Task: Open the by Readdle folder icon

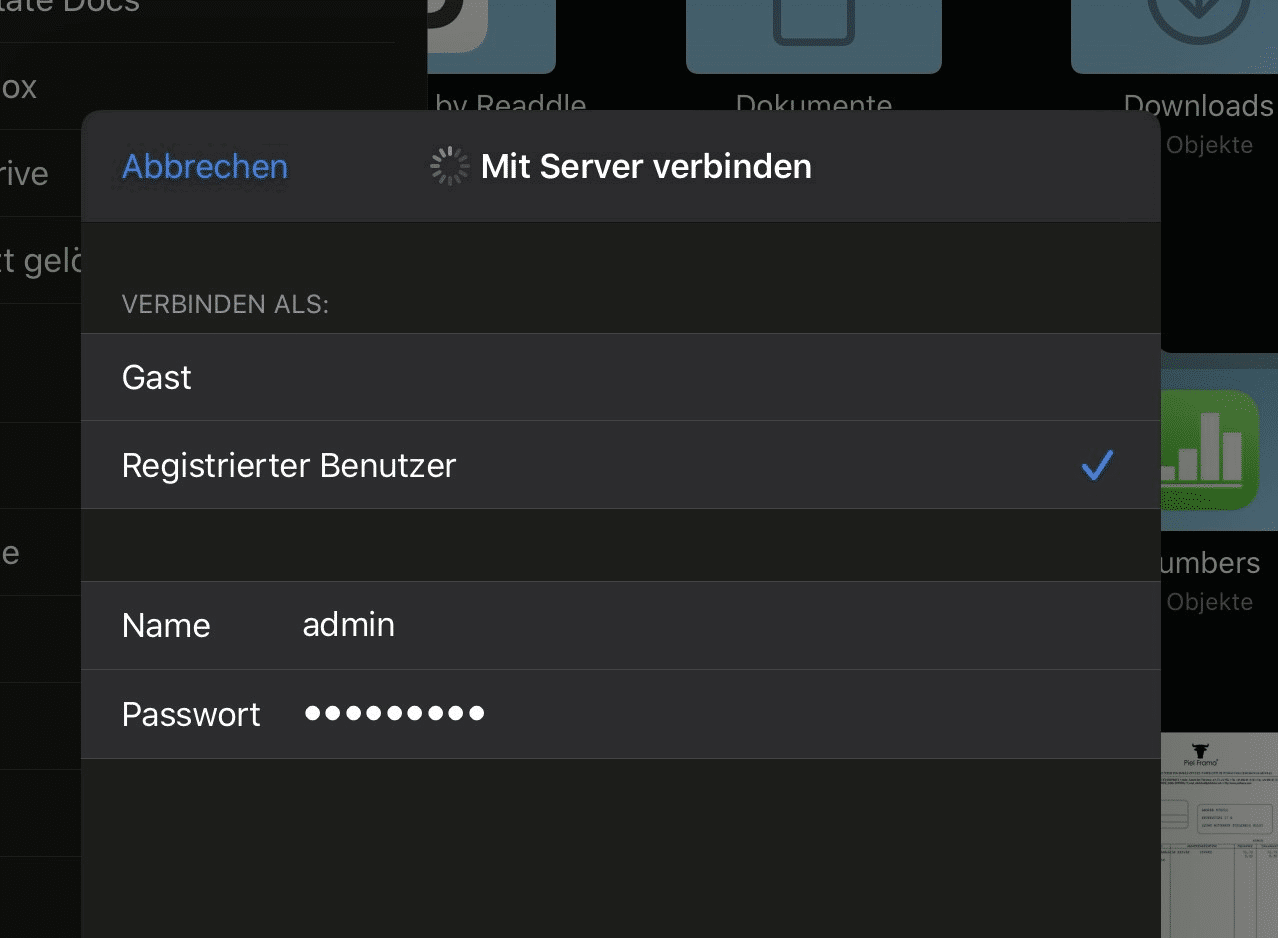Action: pos(490,30)
